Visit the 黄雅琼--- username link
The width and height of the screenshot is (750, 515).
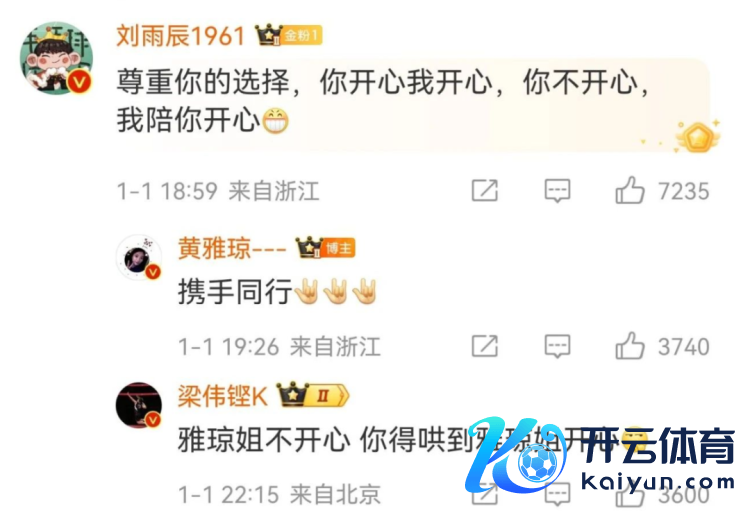232,249
